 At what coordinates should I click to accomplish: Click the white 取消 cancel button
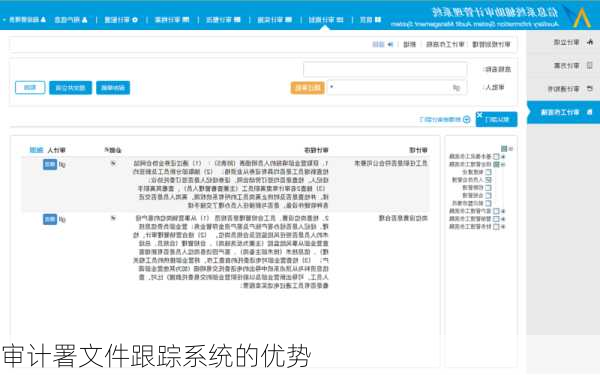[x=30, y=88]
